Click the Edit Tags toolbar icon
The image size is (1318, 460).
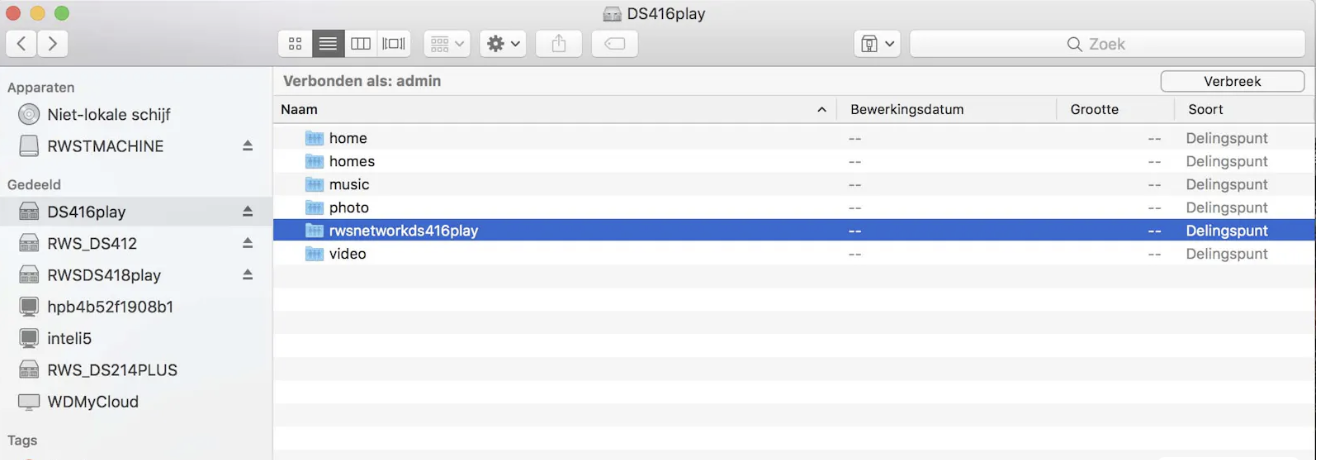pyautogui.click(x=614, y=44)
